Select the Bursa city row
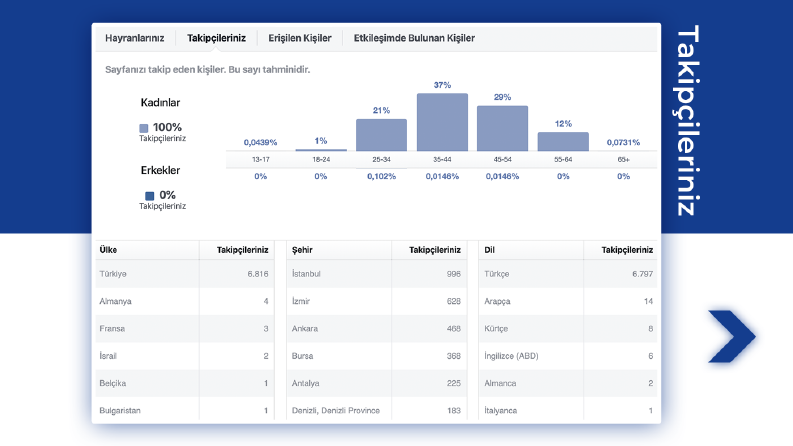This screenshot has height=446, width=793. [377, 356]
